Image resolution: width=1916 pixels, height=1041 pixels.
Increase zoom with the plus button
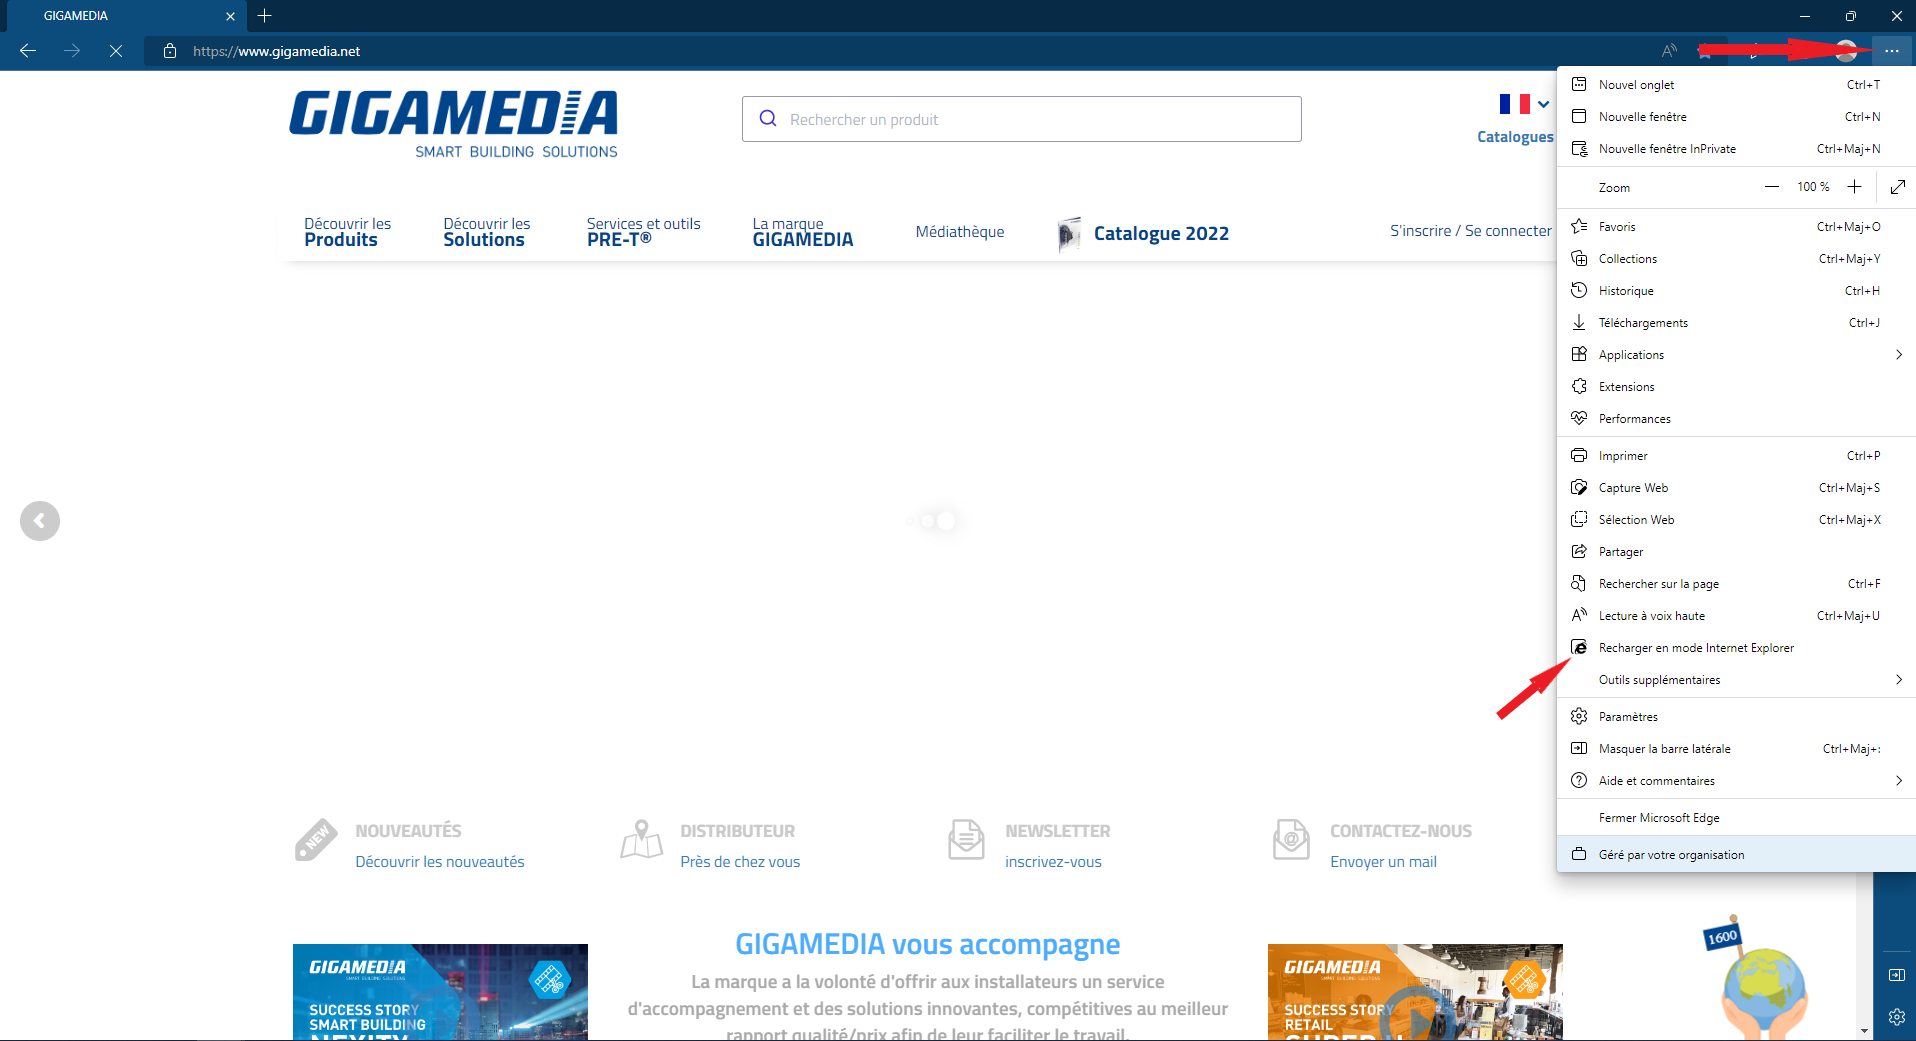tap(1854, 187)
